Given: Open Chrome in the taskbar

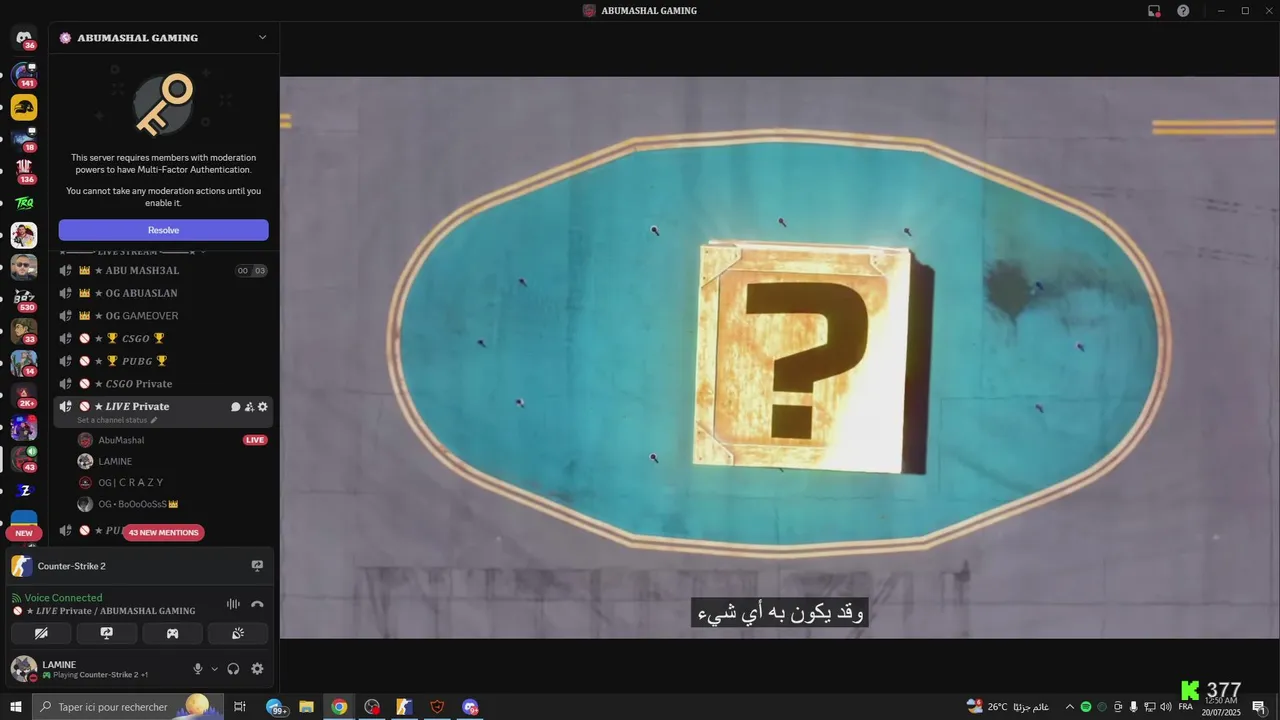Looking at the screenshot, I should point(339,707).
